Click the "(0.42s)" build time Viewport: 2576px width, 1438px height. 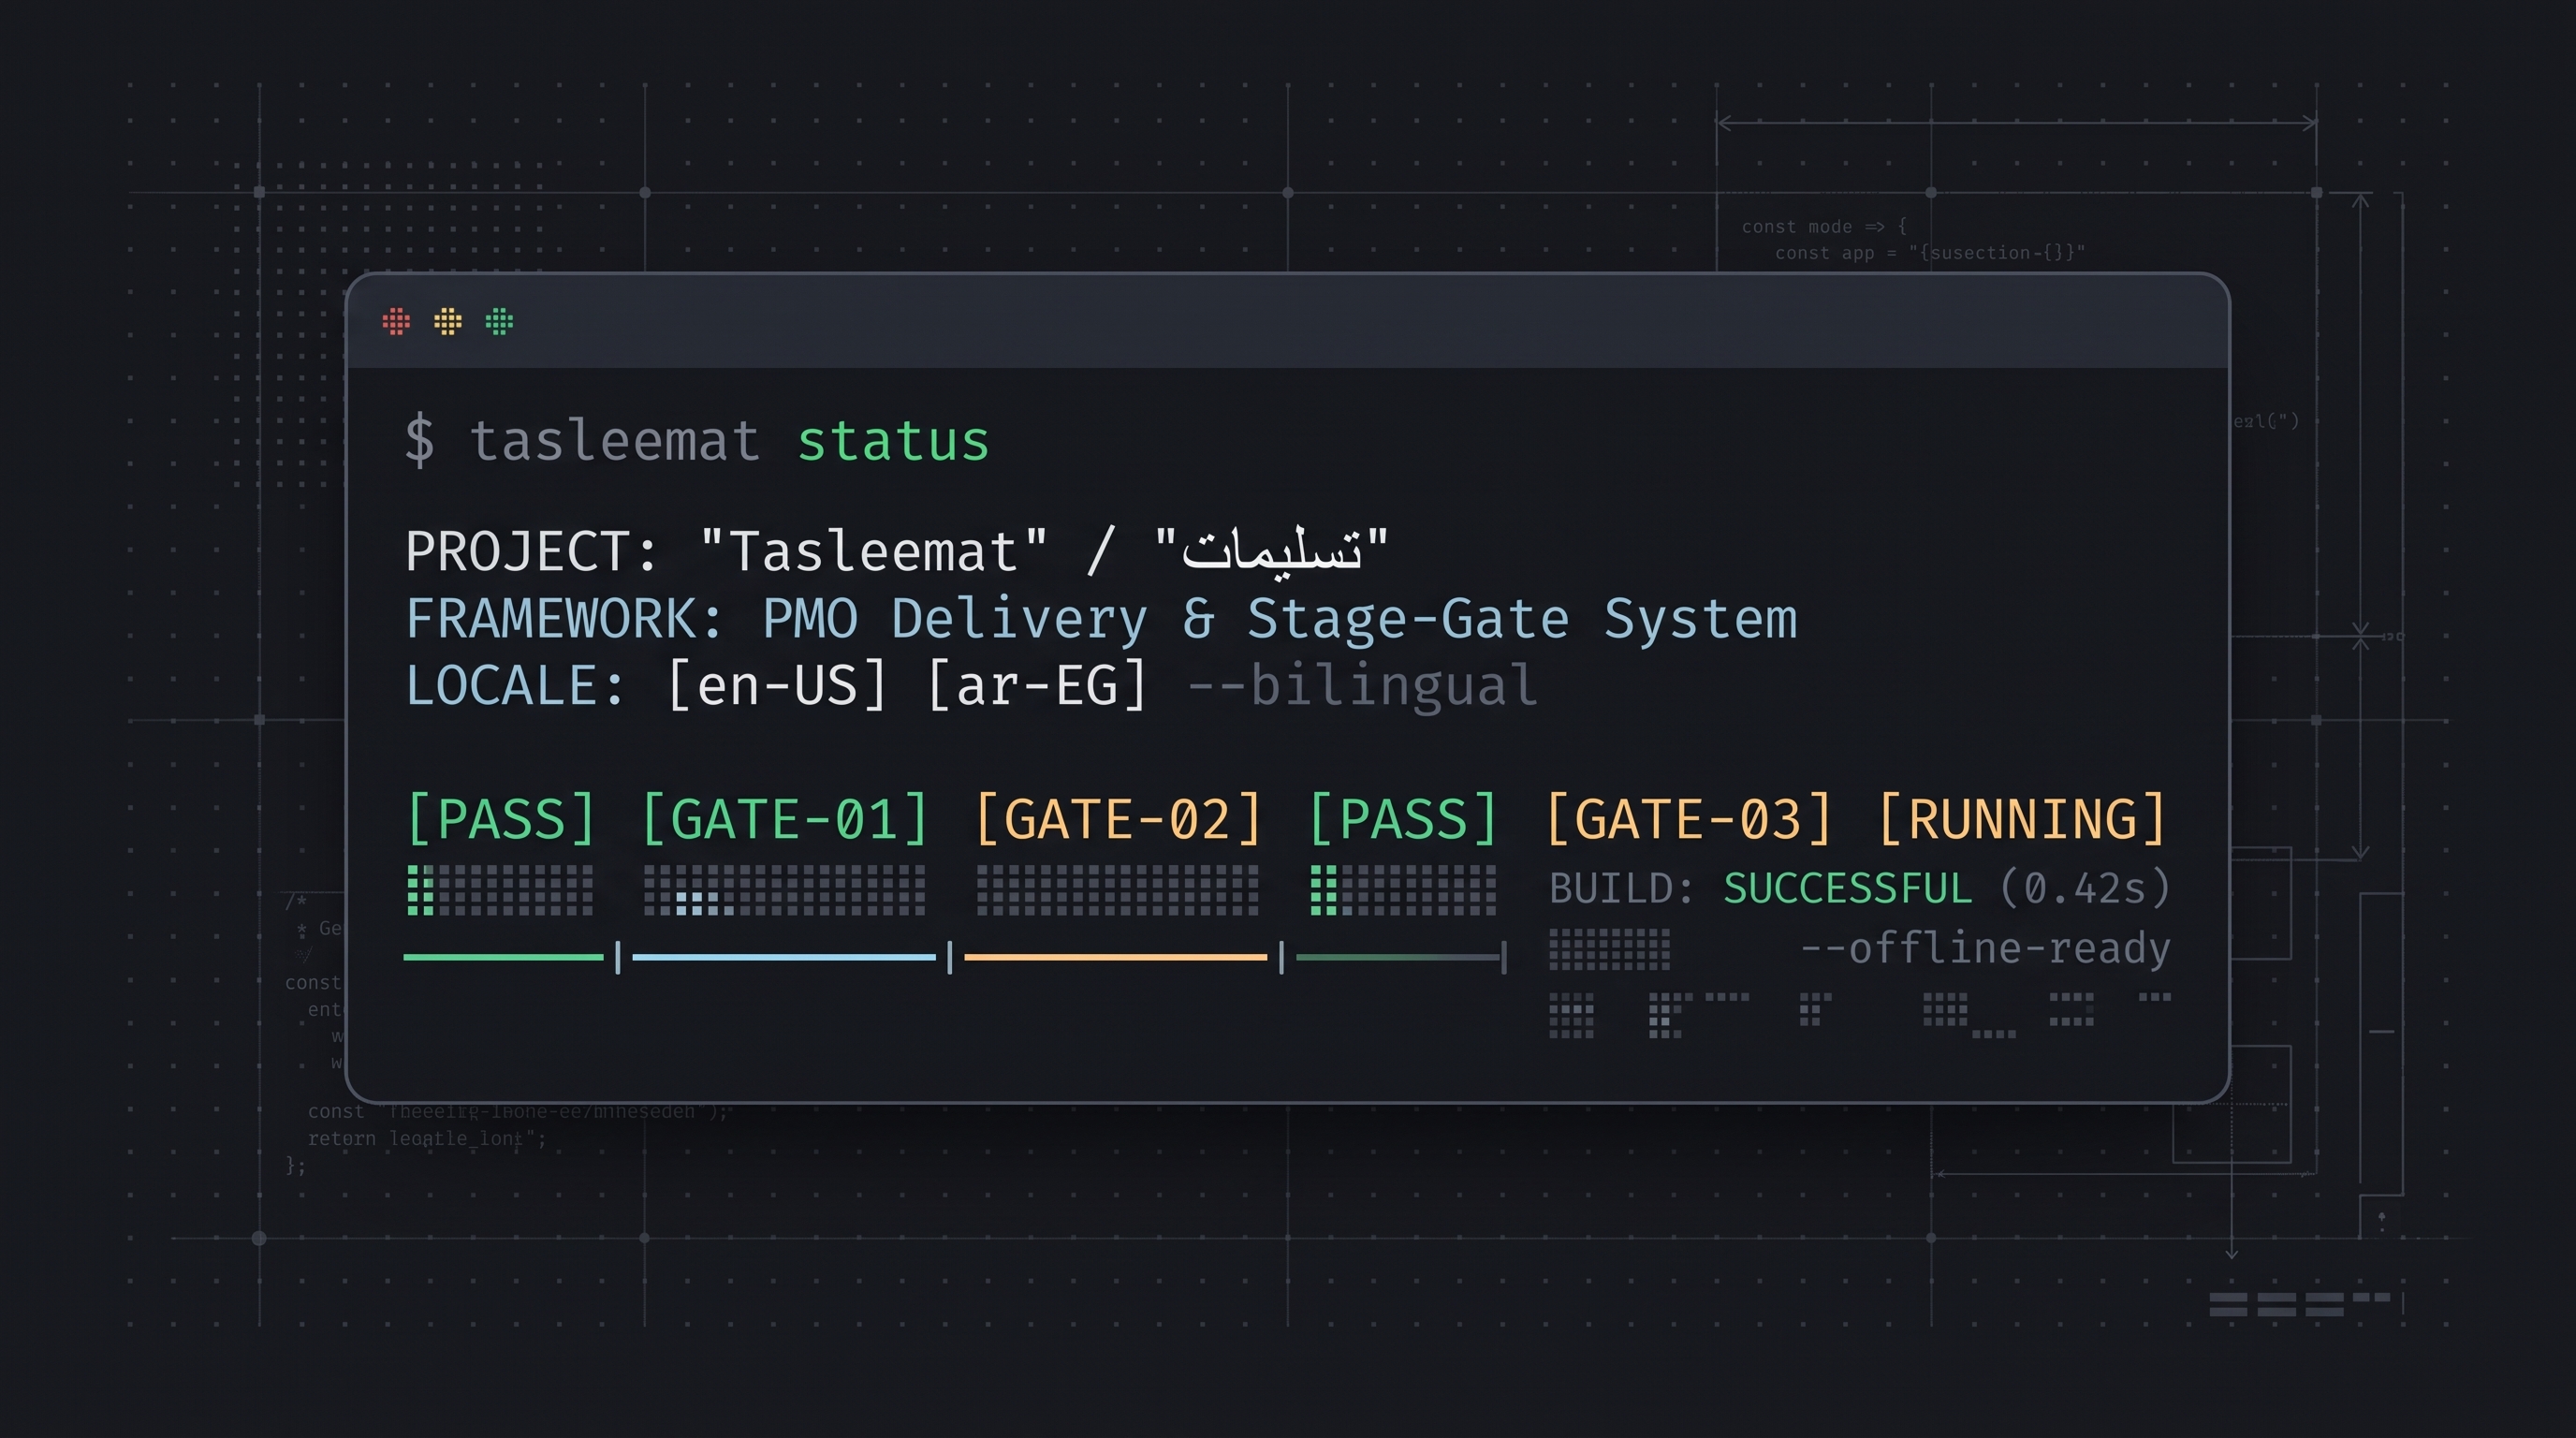[2085, 889]
